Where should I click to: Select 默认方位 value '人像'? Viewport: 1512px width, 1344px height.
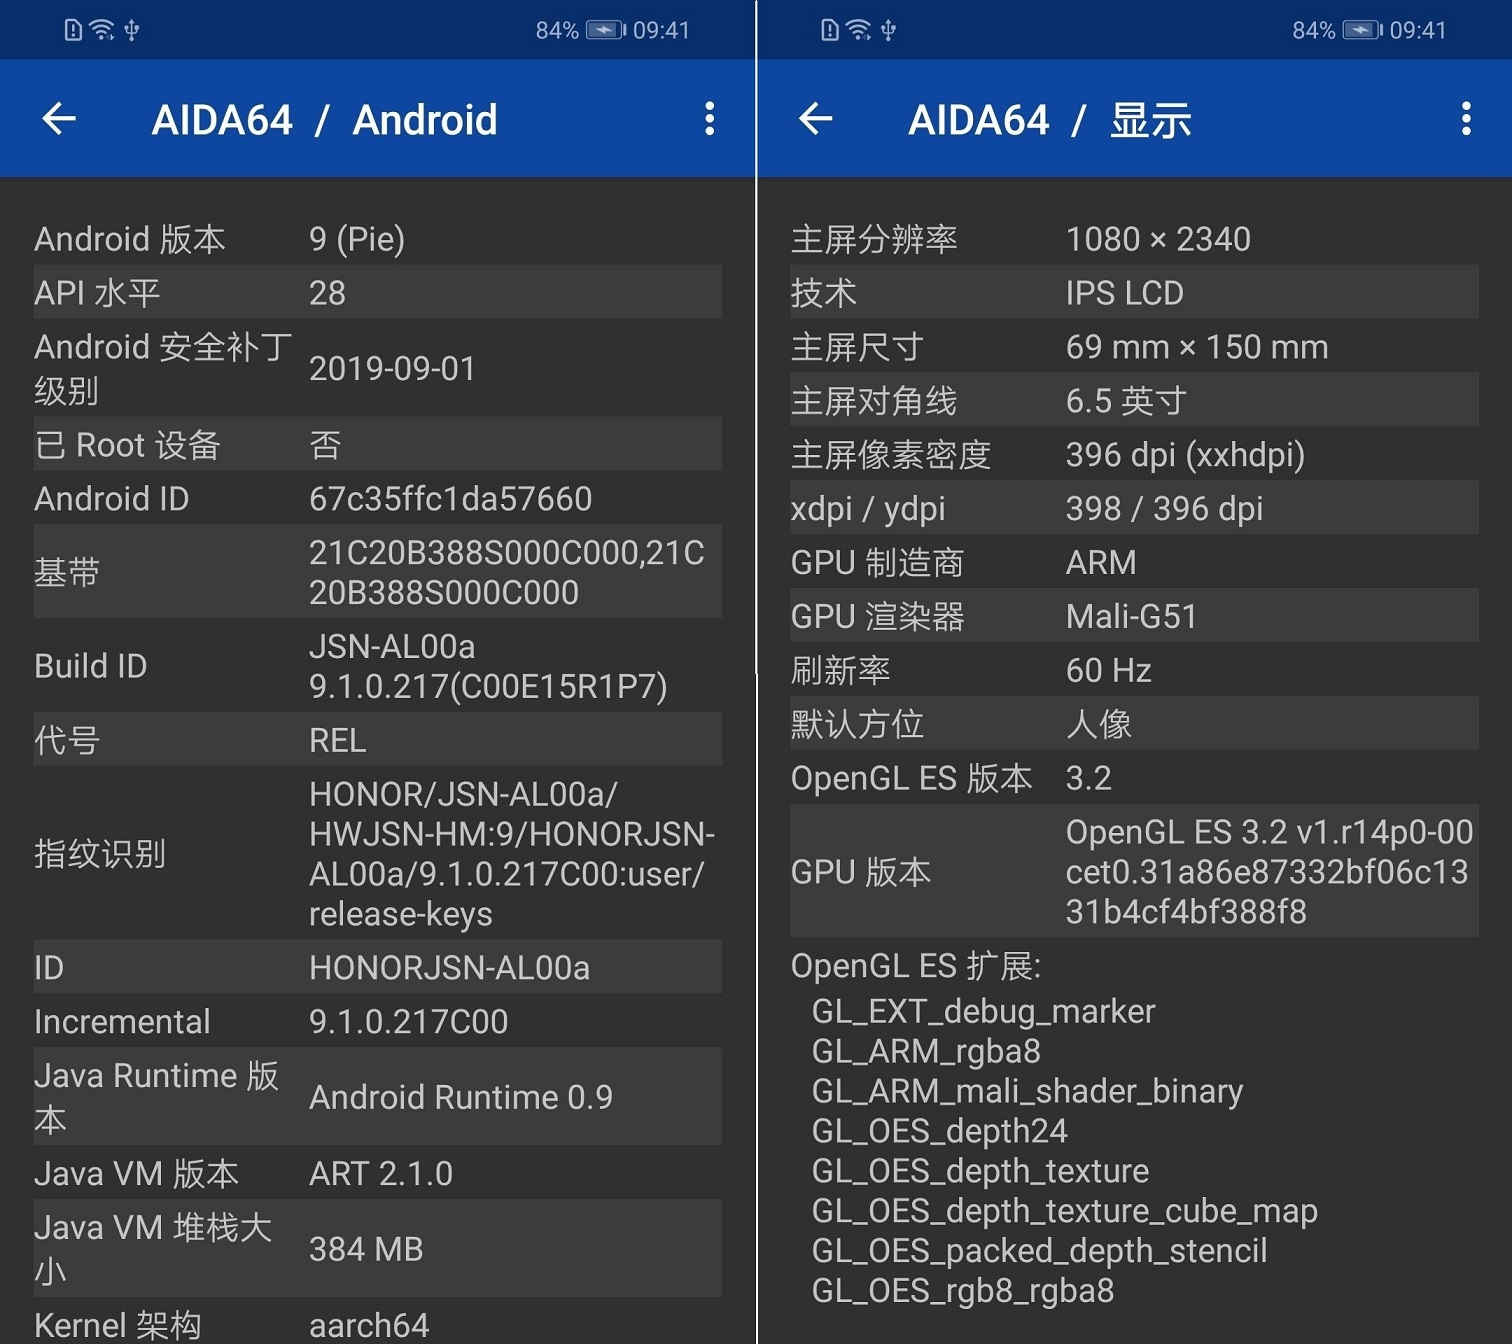[x=1099, y=724]
